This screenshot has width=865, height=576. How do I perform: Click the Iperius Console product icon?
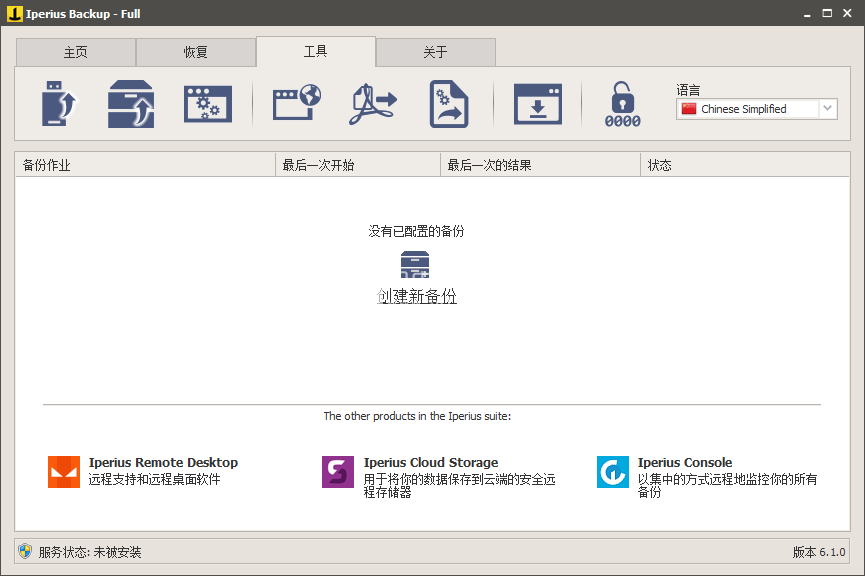pyautogui.click(x=612, y=471)
